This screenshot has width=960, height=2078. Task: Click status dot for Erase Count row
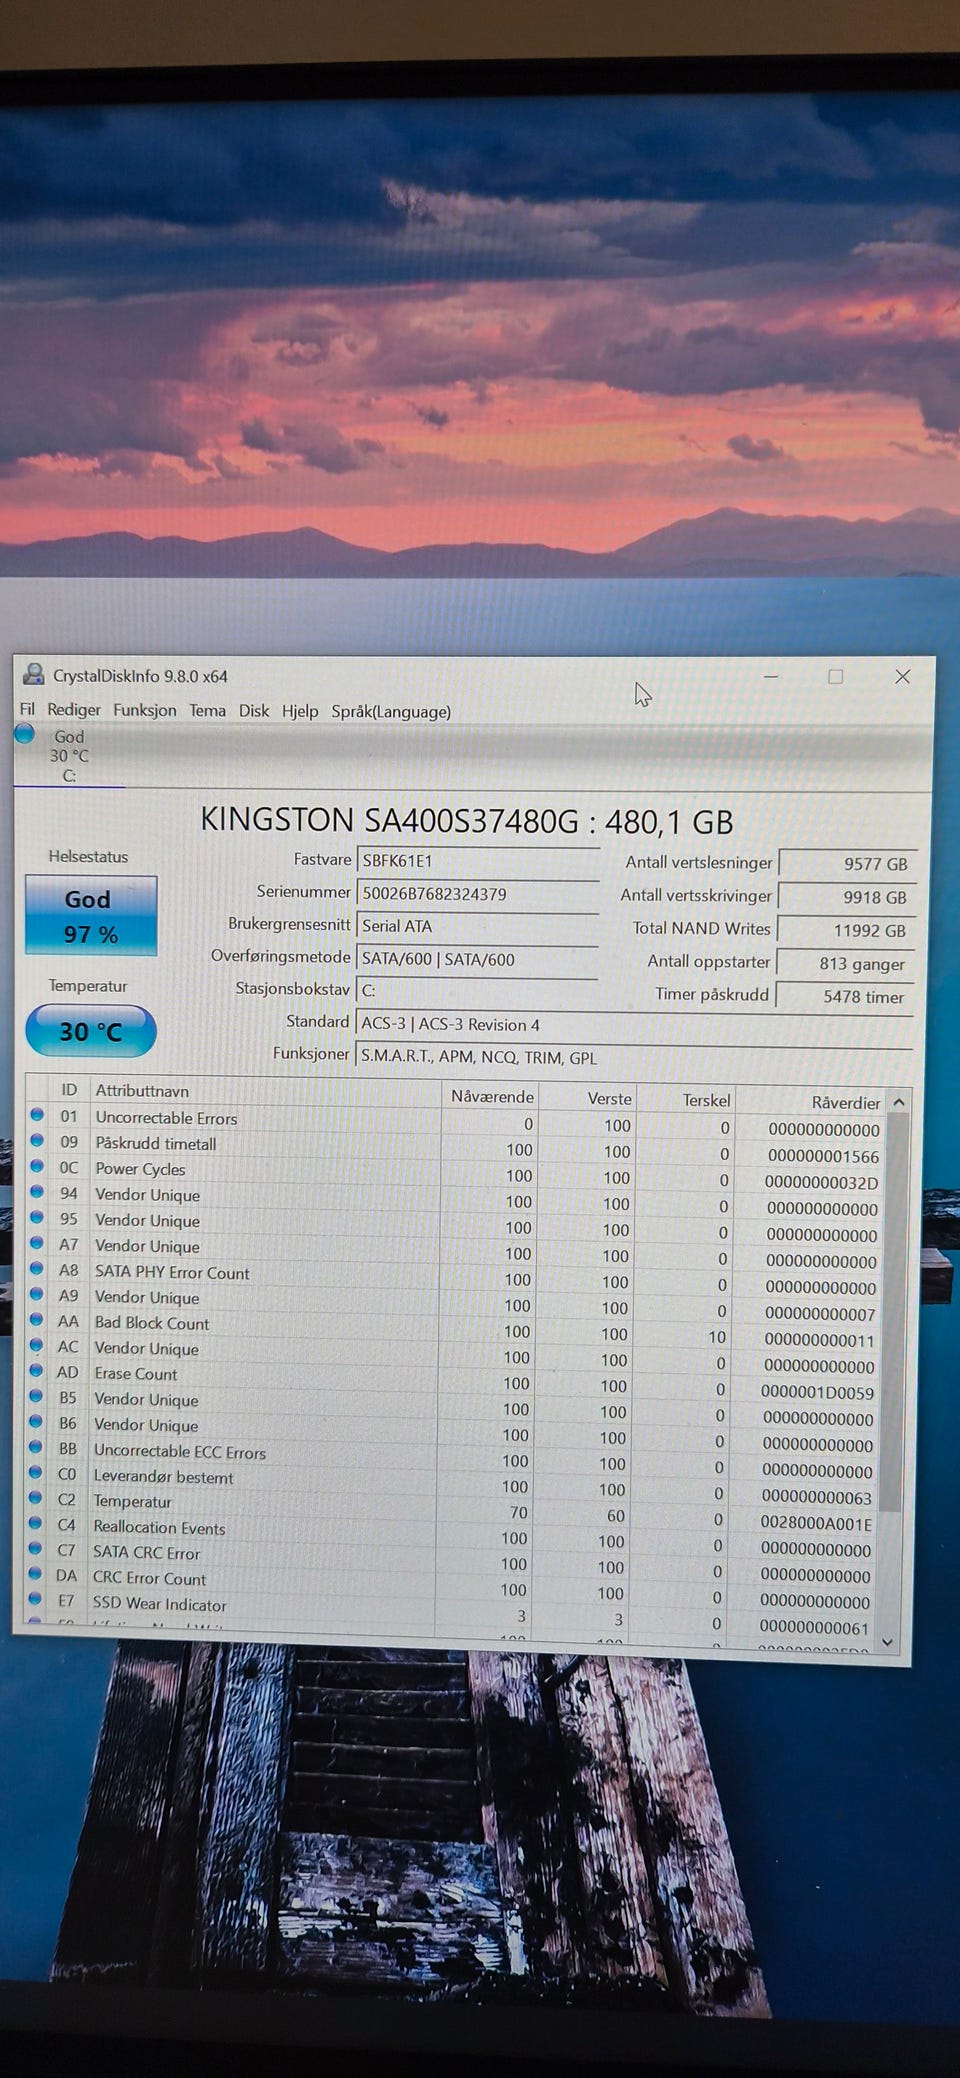(36, 1371)
